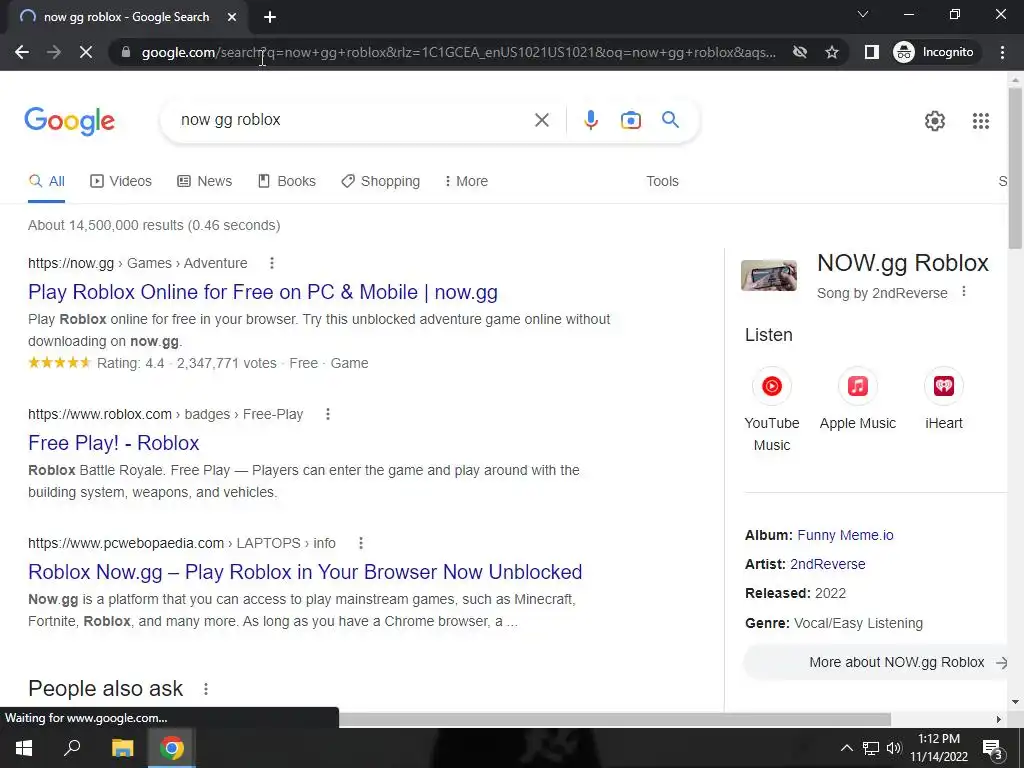The height and width of the screenshot is (768, 1024).
Task: Show hidden system tray icons
Action: point(846,748)
